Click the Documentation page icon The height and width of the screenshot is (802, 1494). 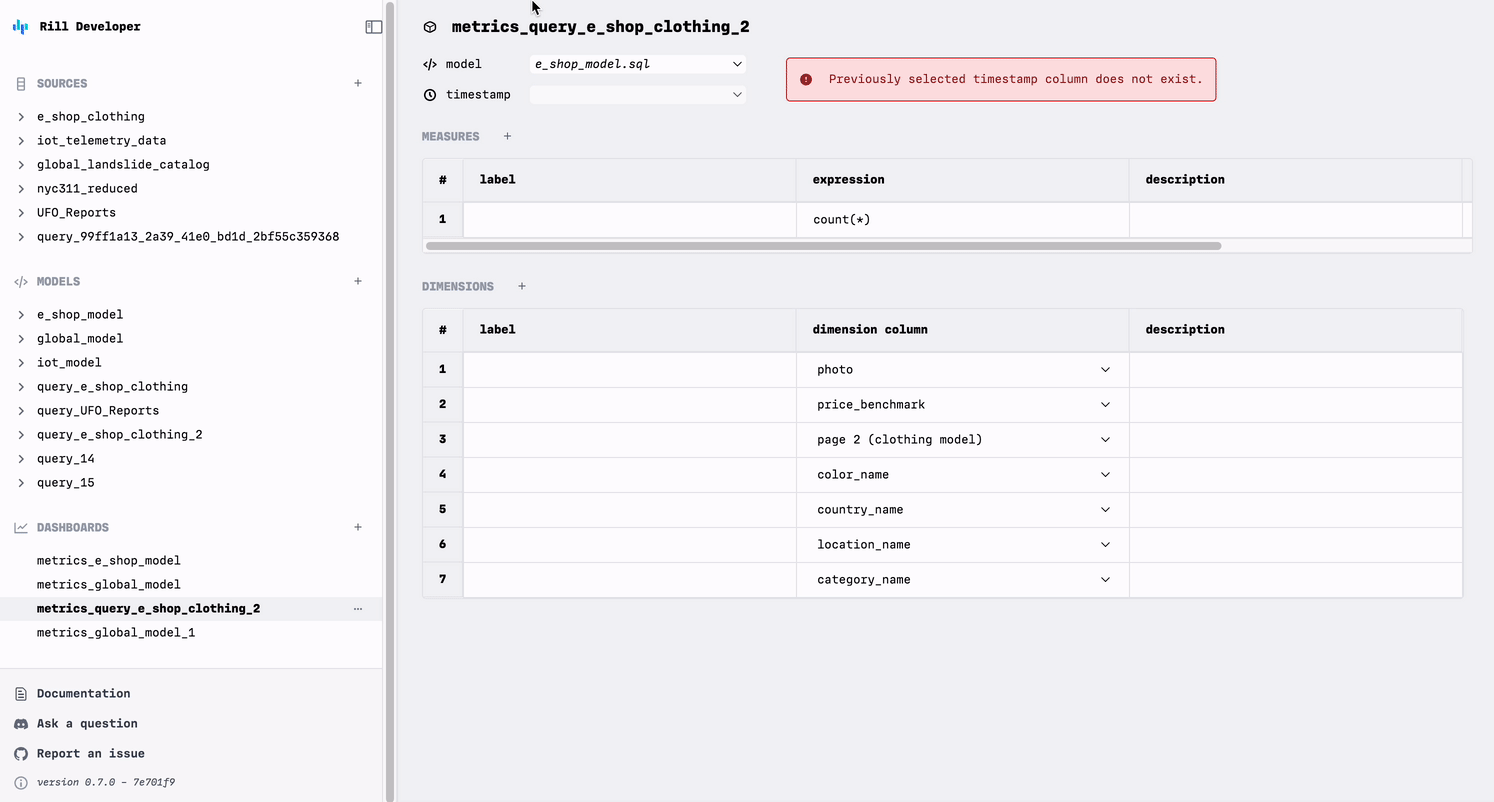[x=21, y=693]
